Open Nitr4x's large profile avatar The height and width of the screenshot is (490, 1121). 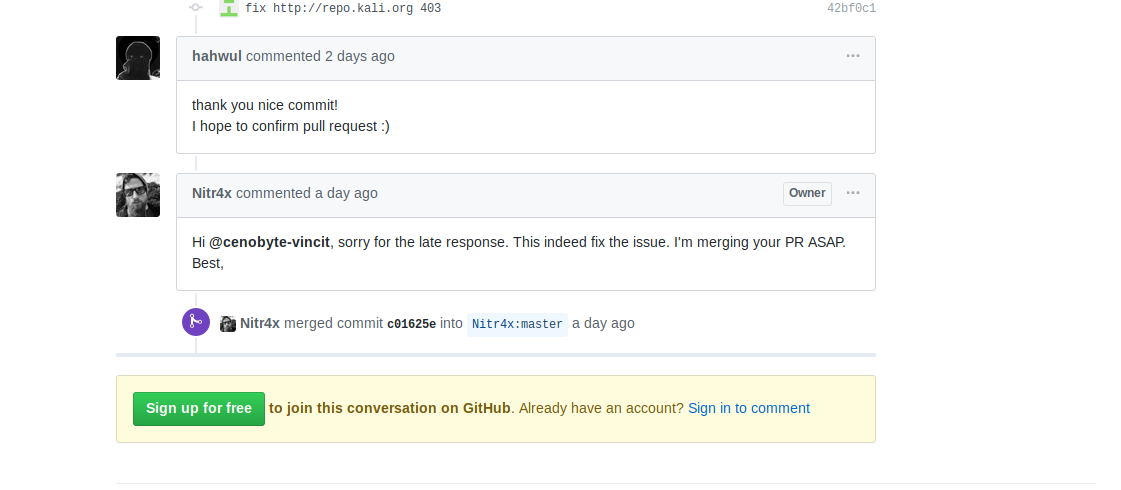[x=138, y=195]
